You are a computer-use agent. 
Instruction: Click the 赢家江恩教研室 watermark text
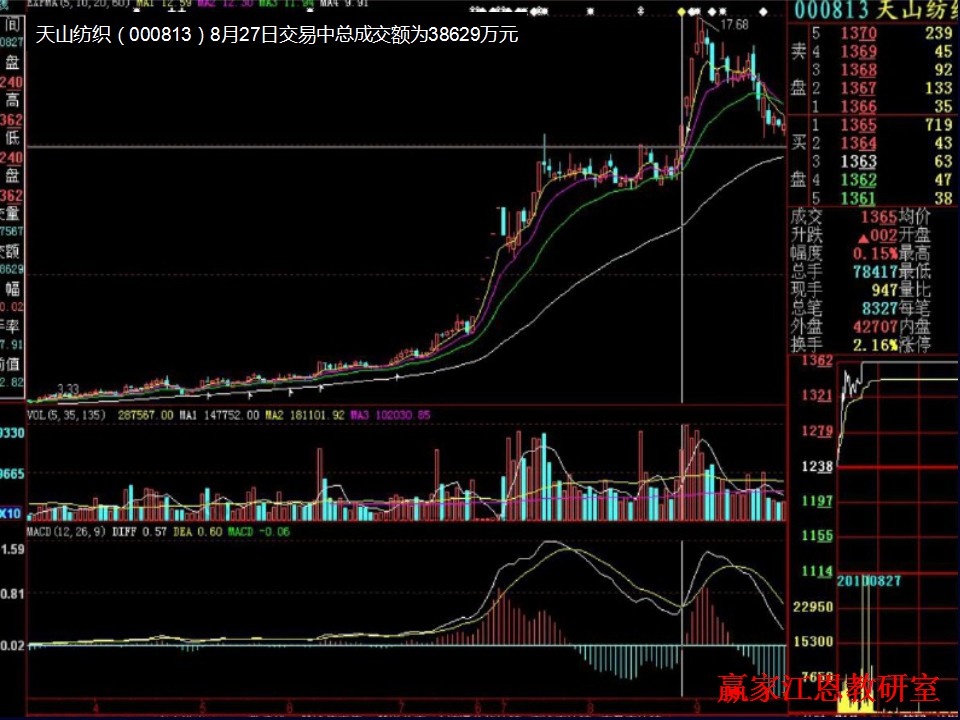(x=828, y=689)
